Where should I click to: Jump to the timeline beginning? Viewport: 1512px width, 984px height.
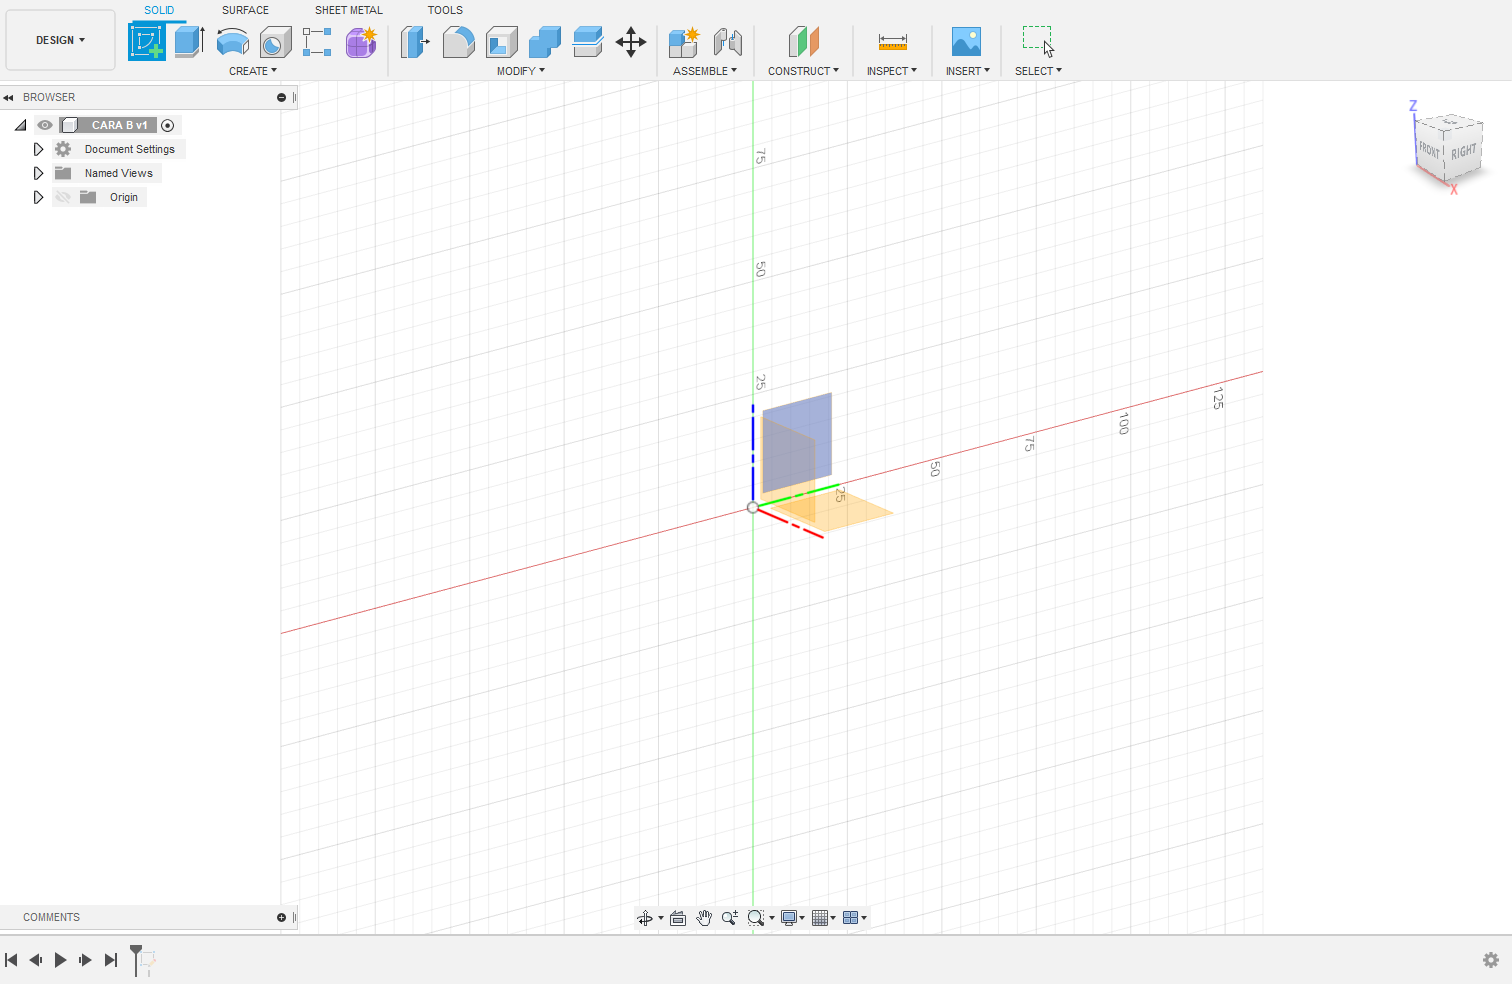11,960
